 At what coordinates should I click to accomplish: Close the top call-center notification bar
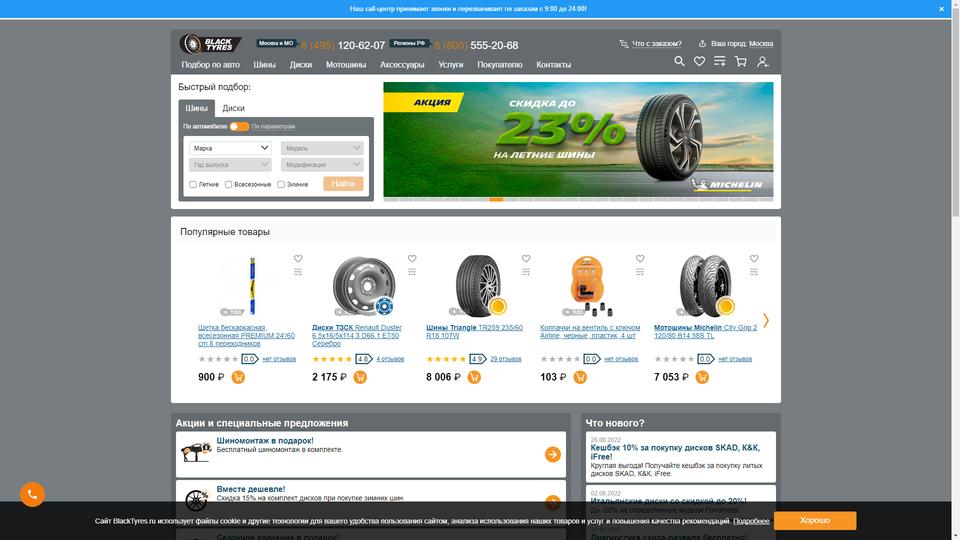[942, 9]
